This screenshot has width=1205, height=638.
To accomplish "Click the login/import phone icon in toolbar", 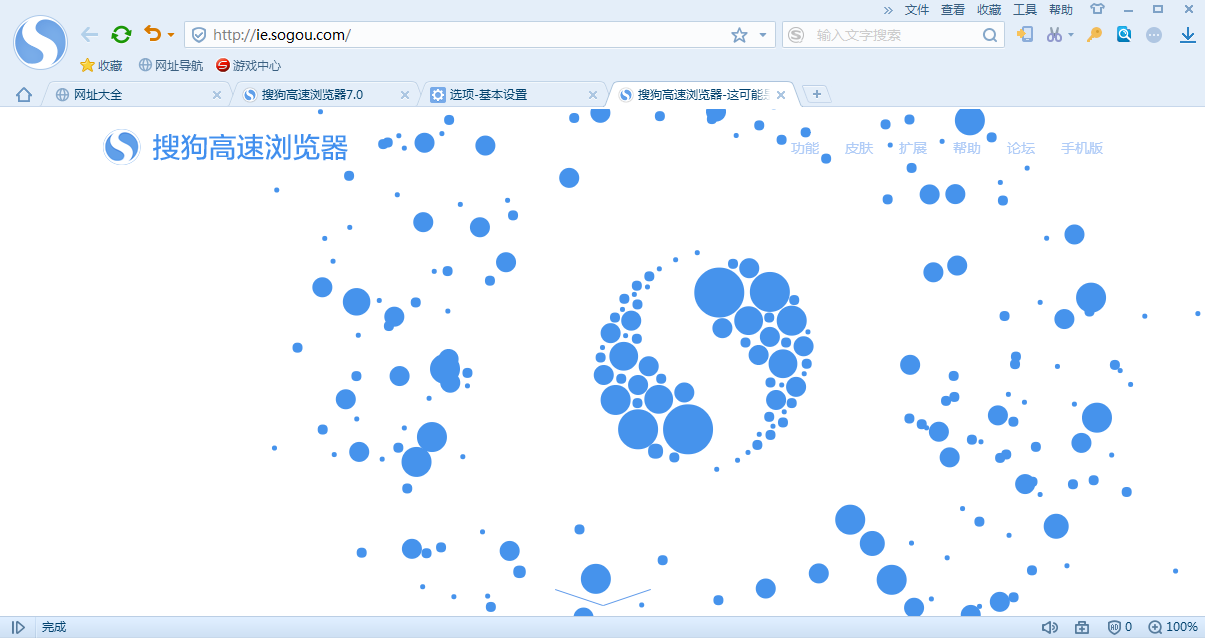I will (1024, 34).
